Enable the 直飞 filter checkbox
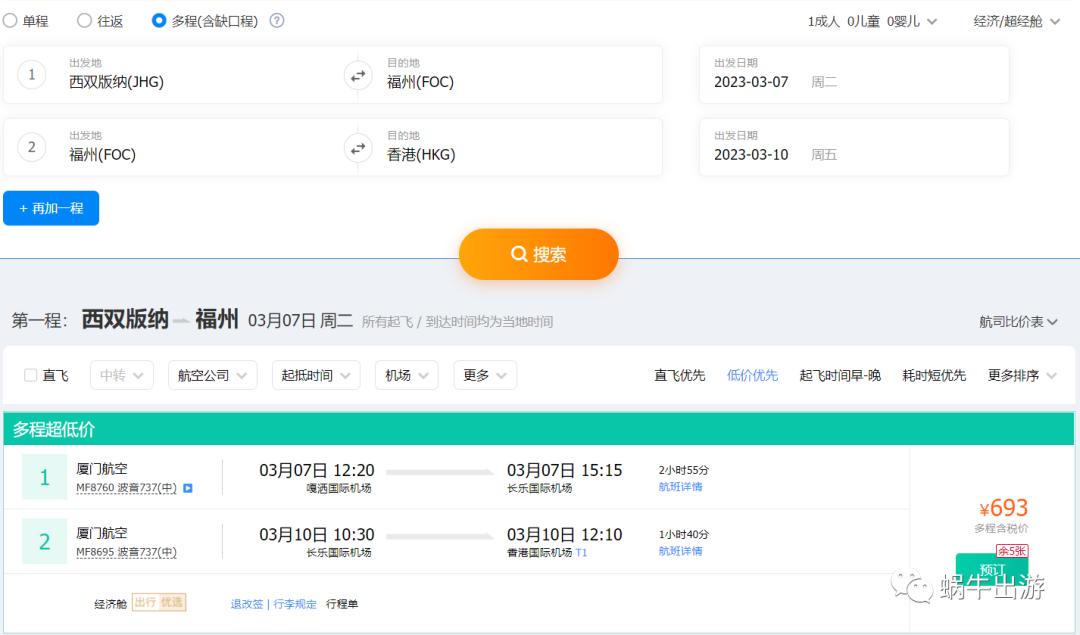Image resolution: width=1080 pixels, height=635 pixels. pos(28,375)
